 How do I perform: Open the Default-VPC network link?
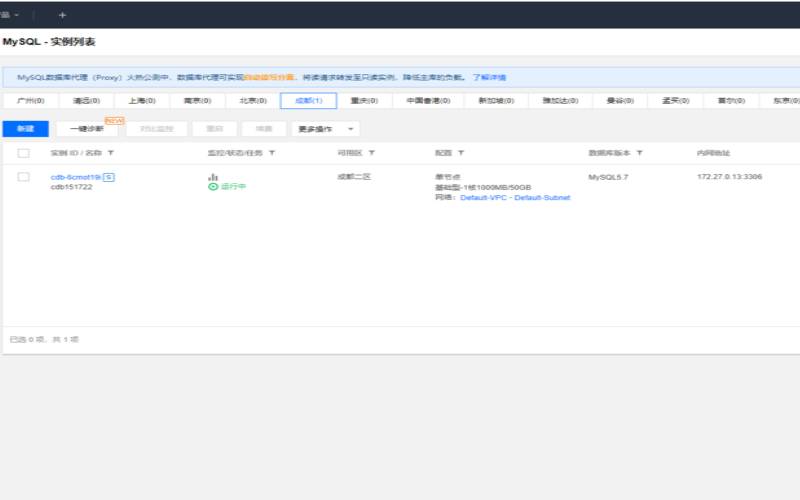[483, 197]
